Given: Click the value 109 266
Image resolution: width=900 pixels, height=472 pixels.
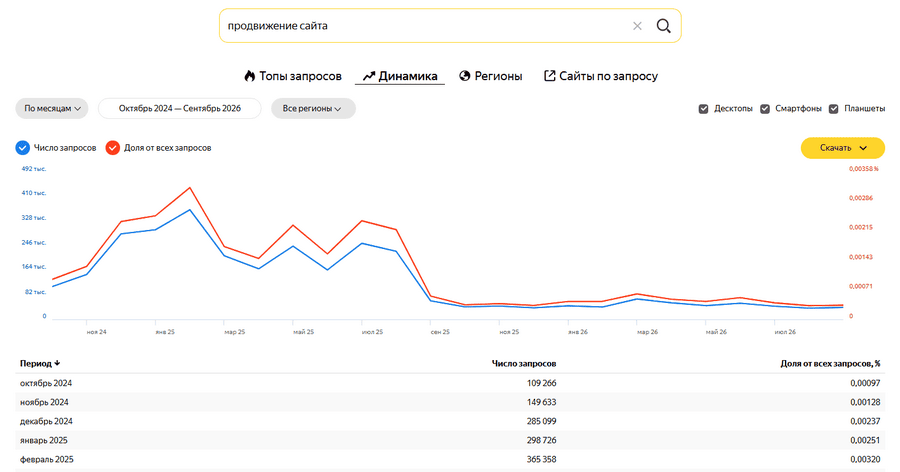Looking at the screenshot, I should (x=541, y=383).
